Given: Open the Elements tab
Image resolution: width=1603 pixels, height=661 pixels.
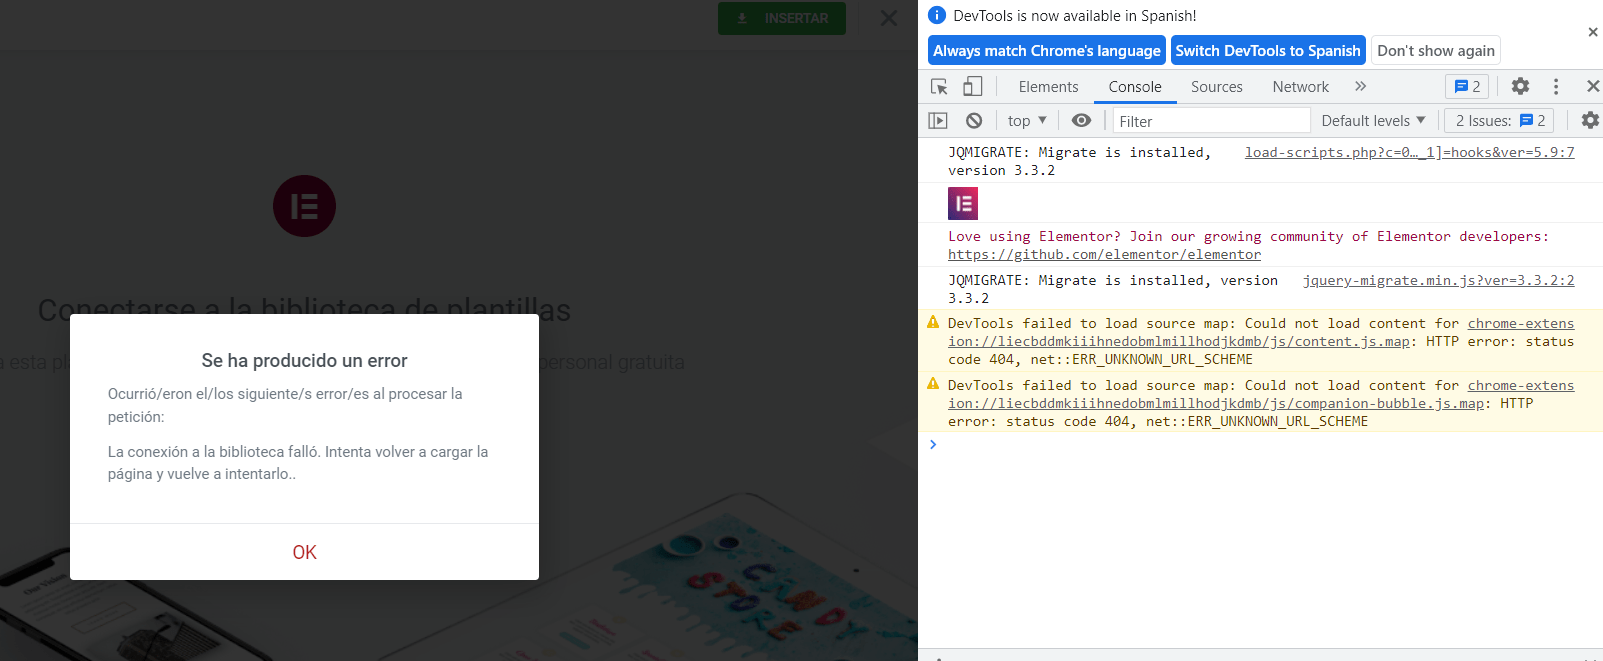Looking at the screenshot, I should point(1048,87).
